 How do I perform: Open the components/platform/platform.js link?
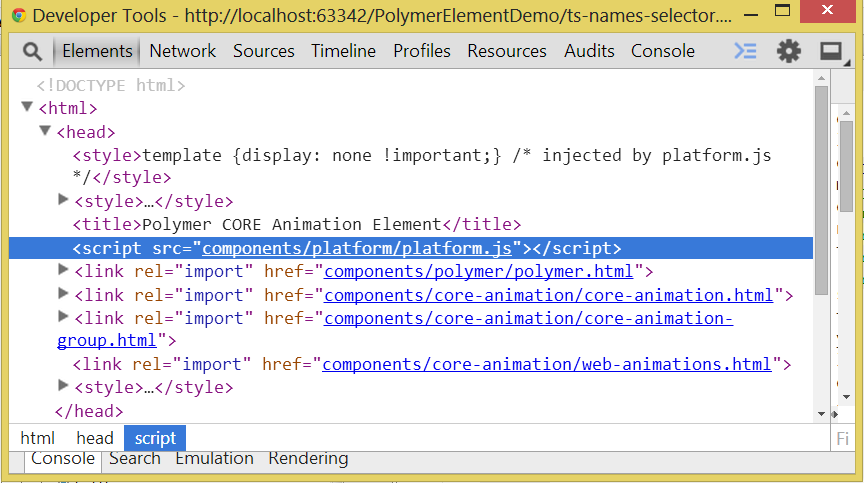357,249
